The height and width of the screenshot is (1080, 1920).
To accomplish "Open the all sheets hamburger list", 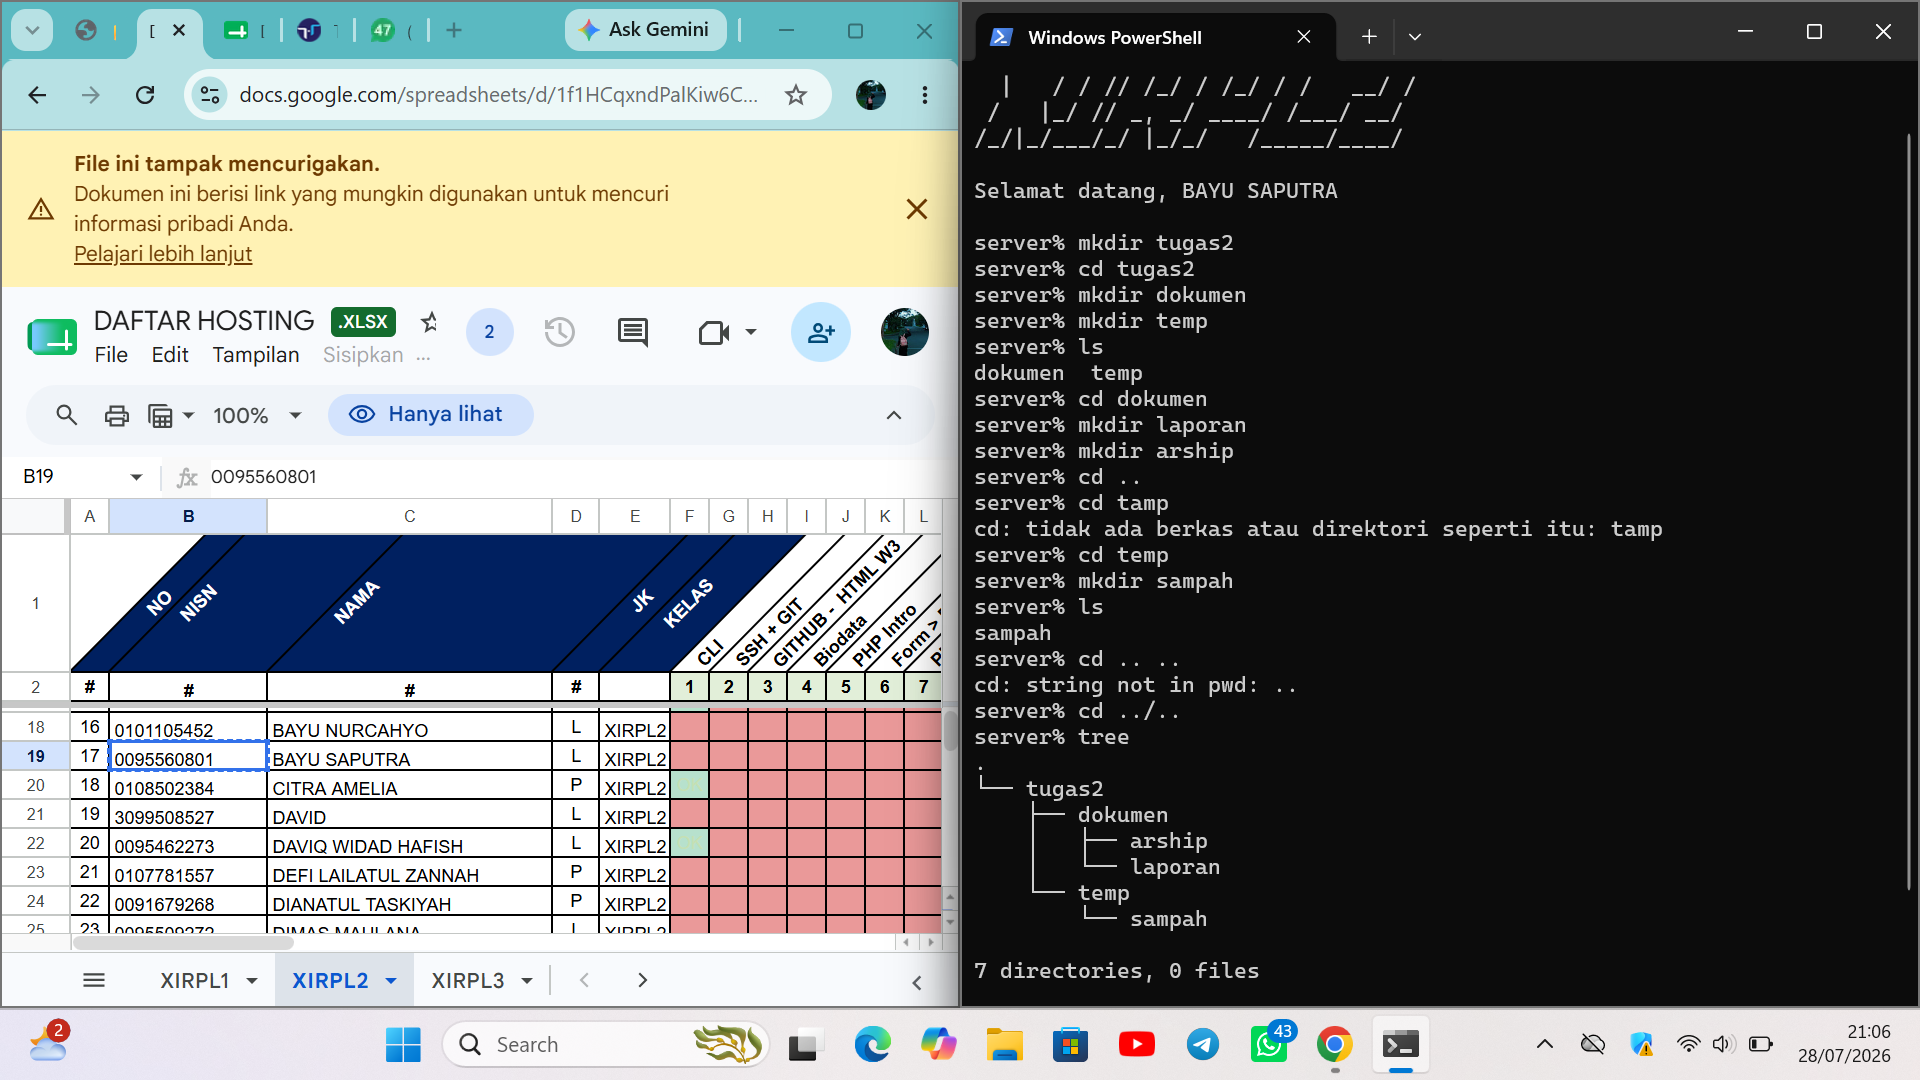I will [94, 981].
